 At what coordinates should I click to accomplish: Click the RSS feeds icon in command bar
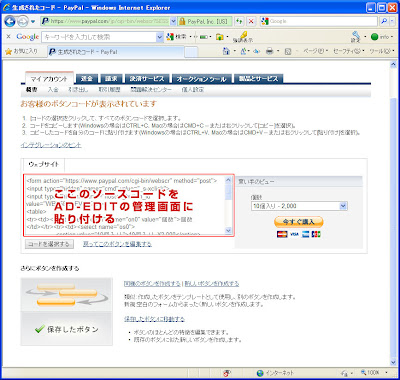243,51
